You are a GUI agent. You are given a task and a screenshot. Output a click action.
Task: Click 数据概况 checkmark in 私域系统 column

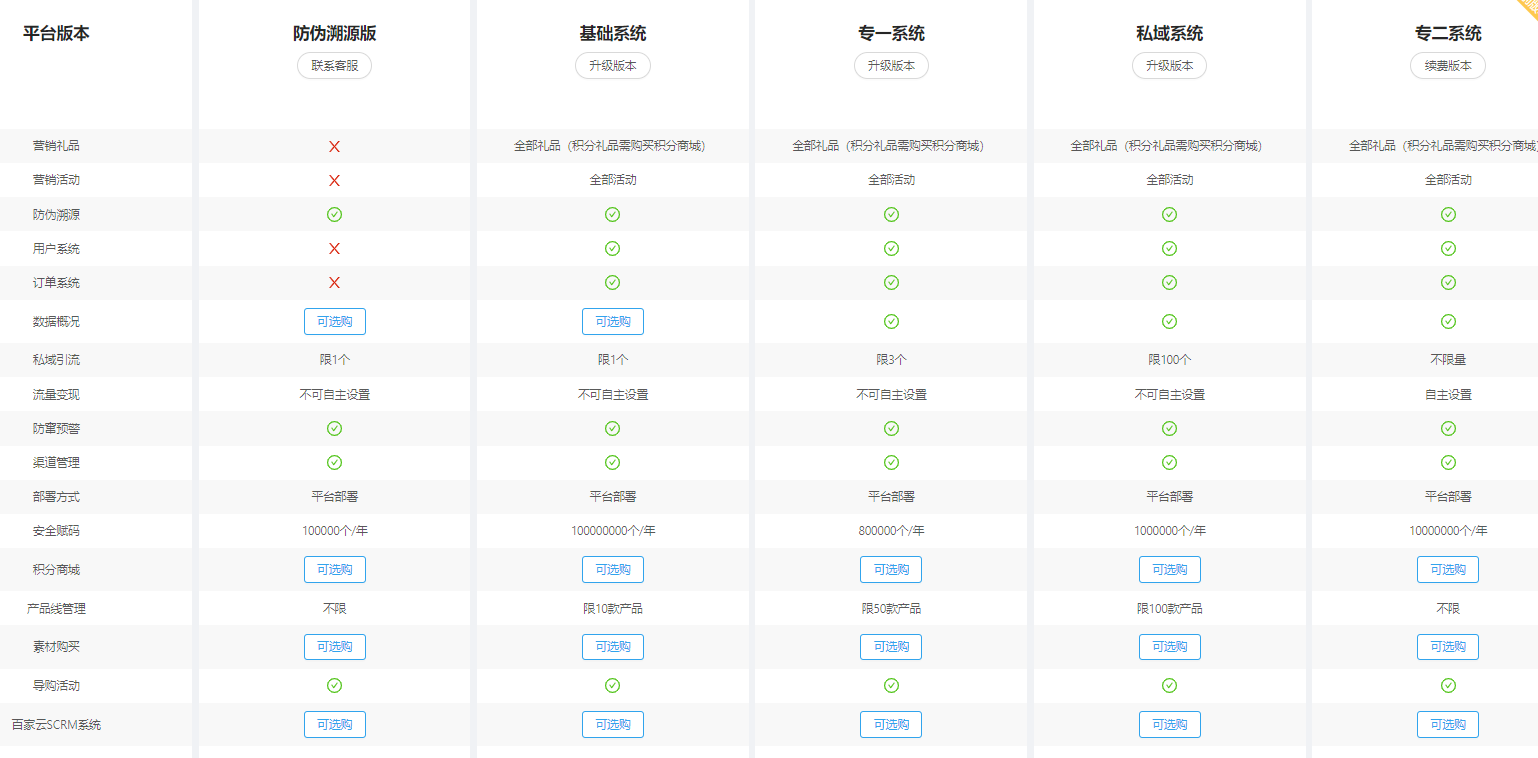point(1169,321)
